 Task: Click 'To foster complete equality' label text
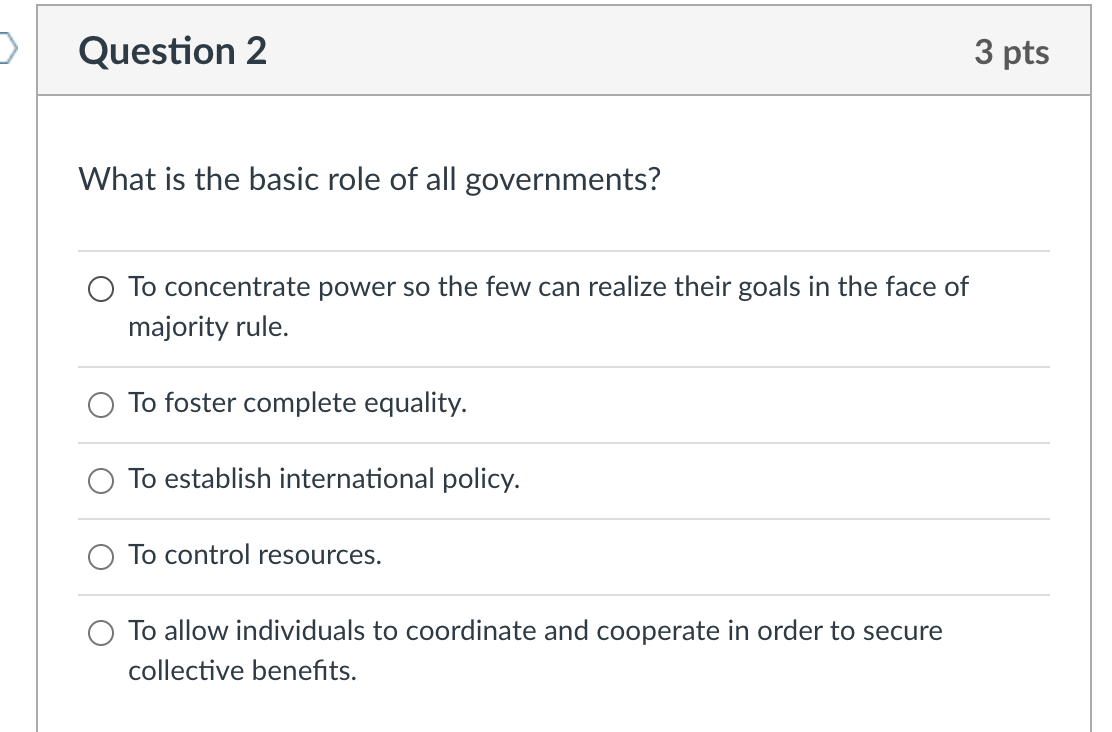pos(297,403)
